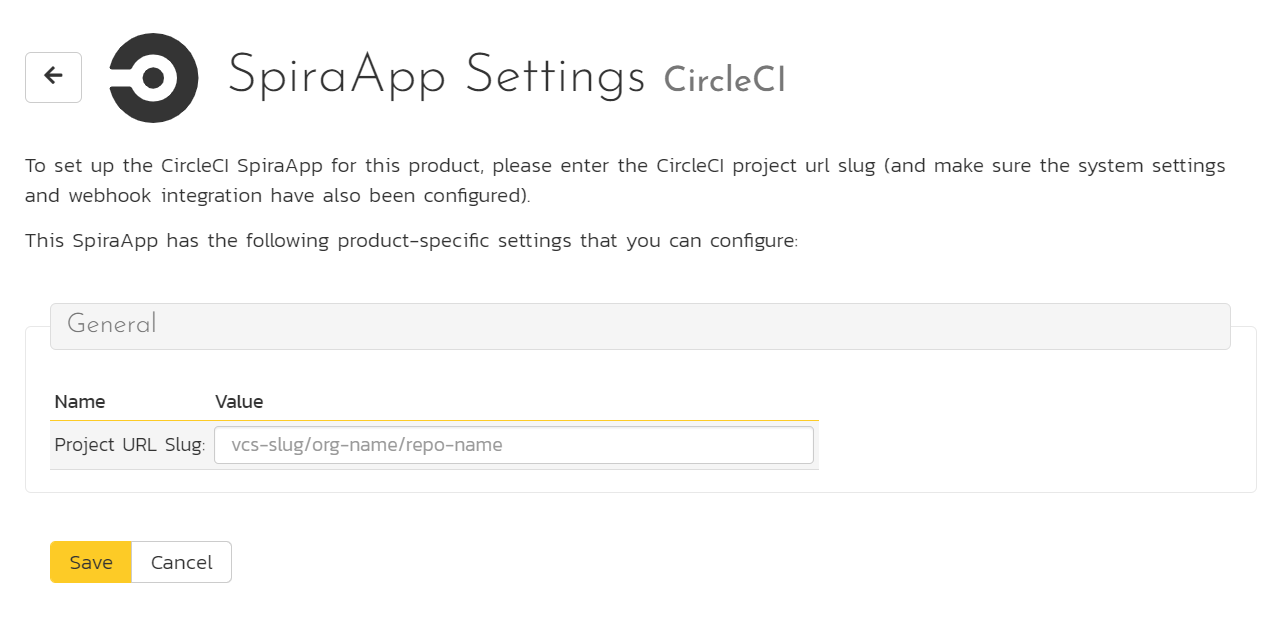Click the Name column header
The image size is (1270, 621).
(80, 402)
